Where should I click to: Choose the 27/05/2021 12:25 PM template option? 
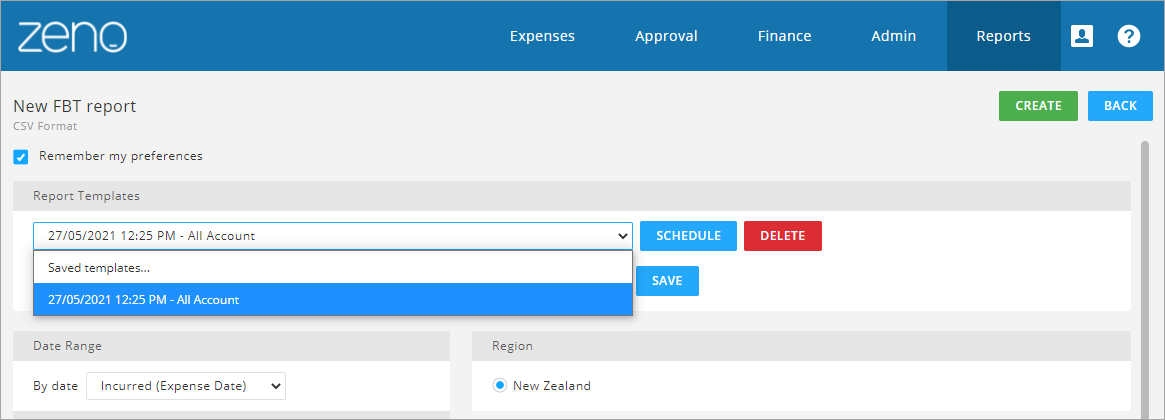[x=333, y=300]
